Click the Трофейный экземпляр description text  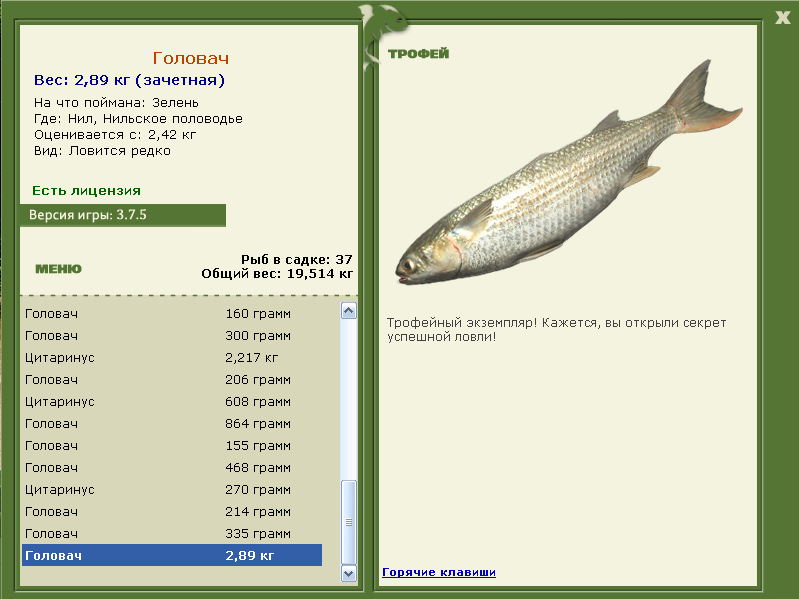pos(556,330)
